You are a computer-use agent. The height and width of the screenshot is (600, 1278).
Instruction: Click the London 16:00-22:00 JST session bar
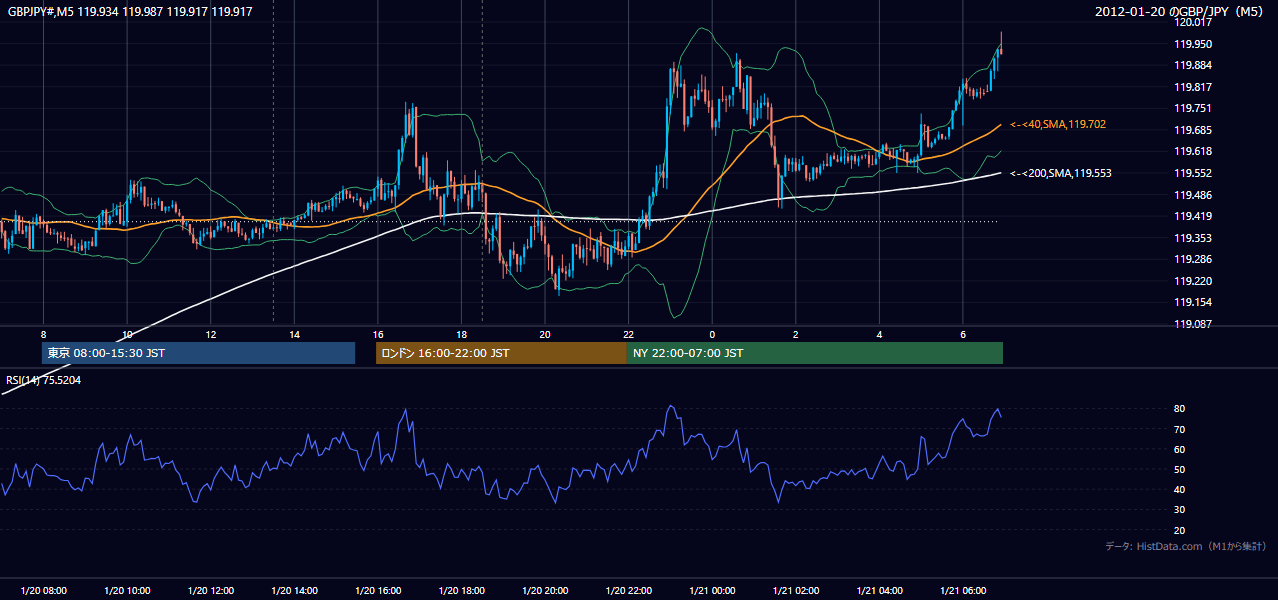click(x=501, y=353)
